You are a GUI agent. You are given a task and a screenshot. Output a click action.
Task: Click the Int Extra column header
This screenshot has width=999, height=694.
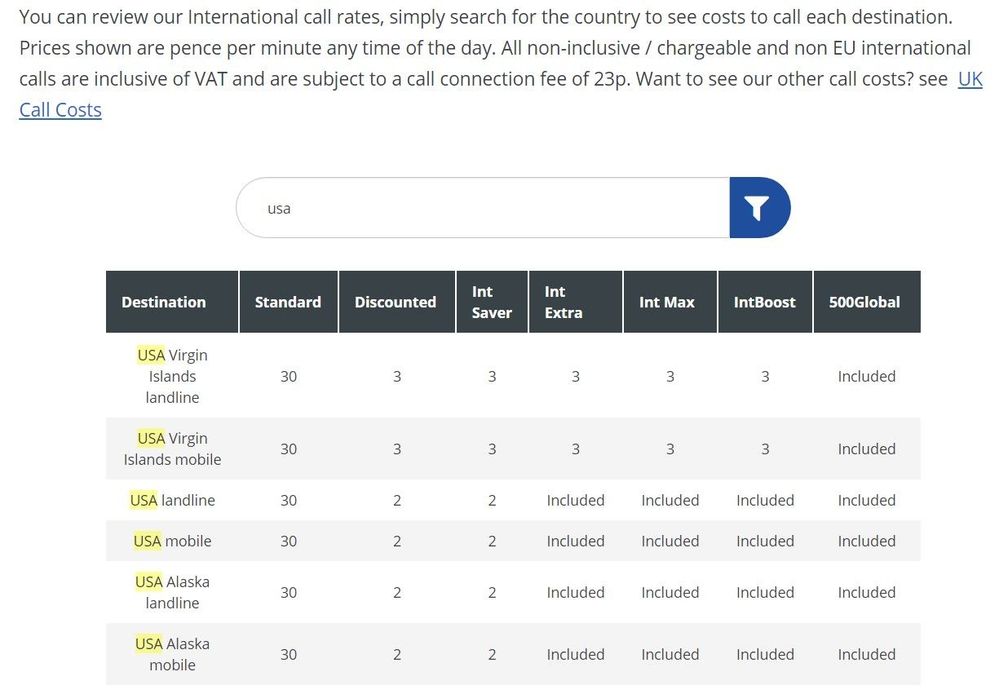[575, 302]
